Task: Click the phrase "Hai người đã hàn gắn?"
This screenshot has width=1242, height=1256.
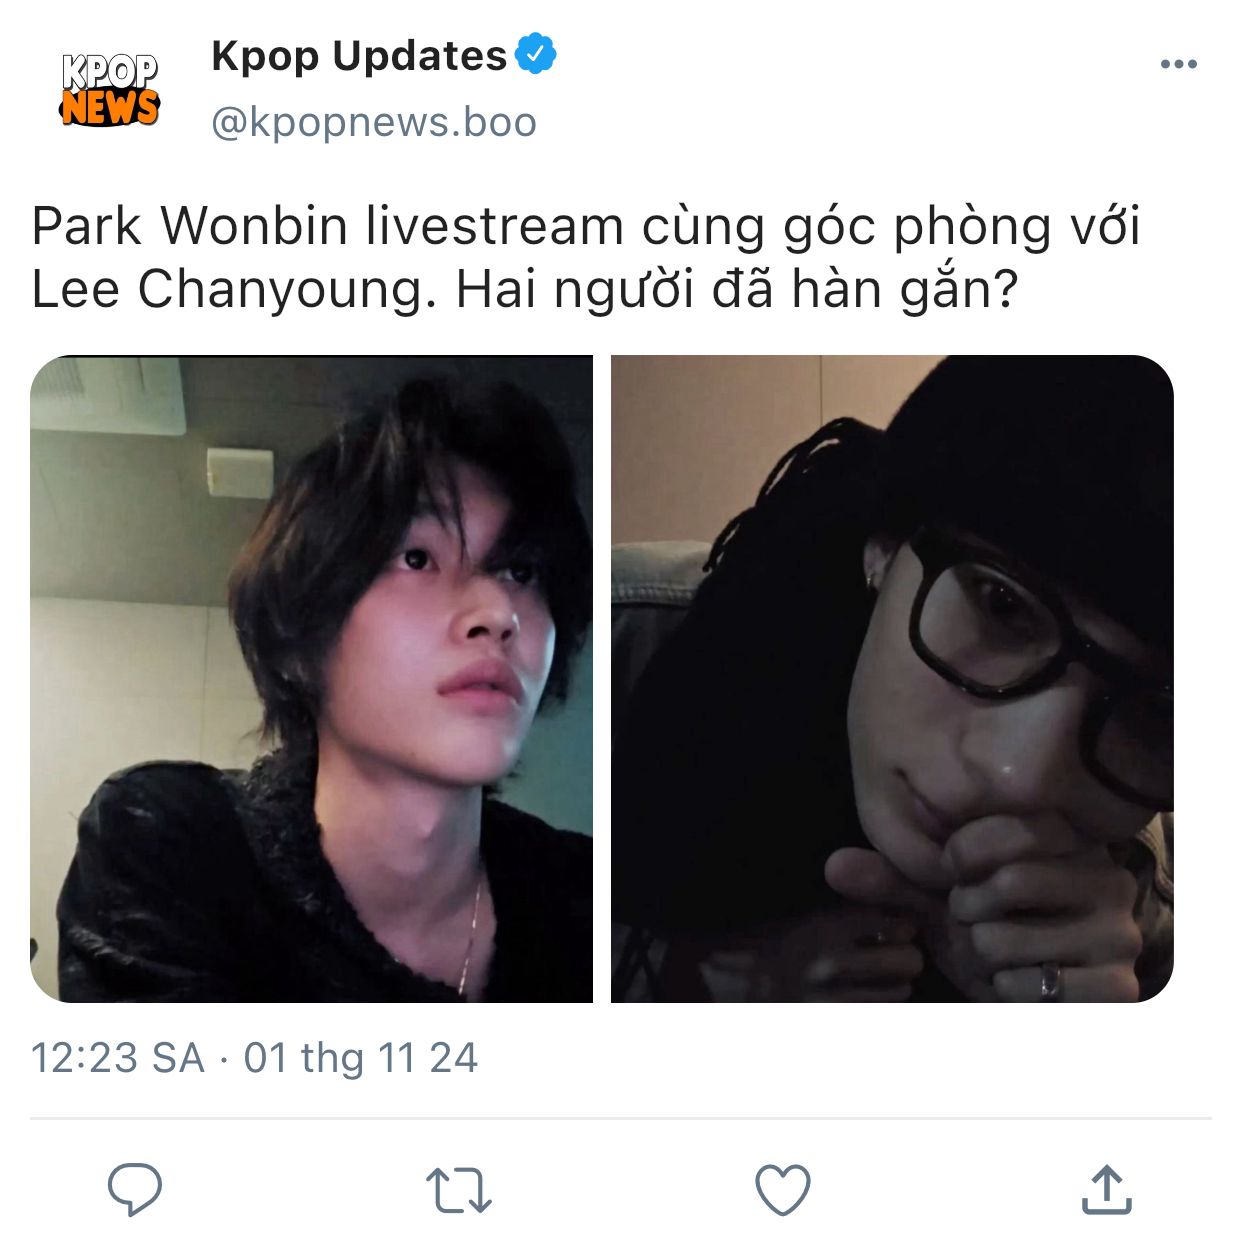Action: click(x=737, y=290)
